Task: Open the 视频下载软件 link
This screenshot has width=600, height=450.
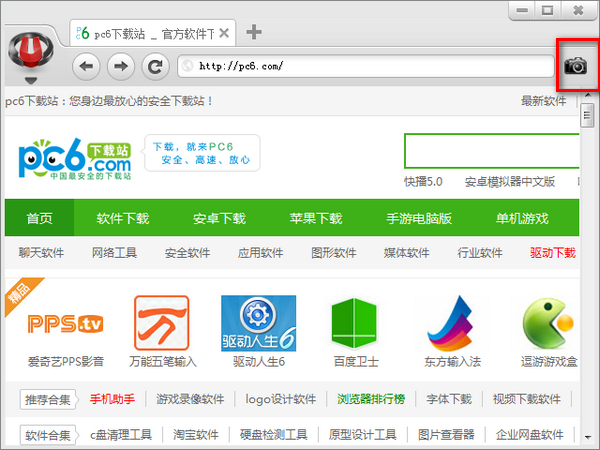Action: pyautogui.click(x=527, y=399)
